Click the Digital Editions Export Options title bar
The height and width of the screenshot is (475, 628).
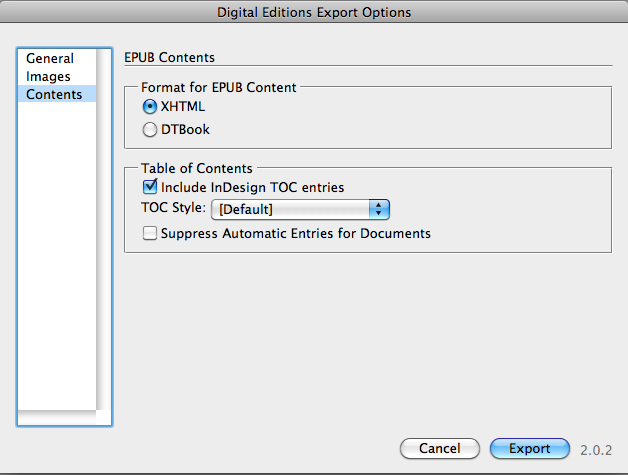pyautogui.click(x=314, y=13)
